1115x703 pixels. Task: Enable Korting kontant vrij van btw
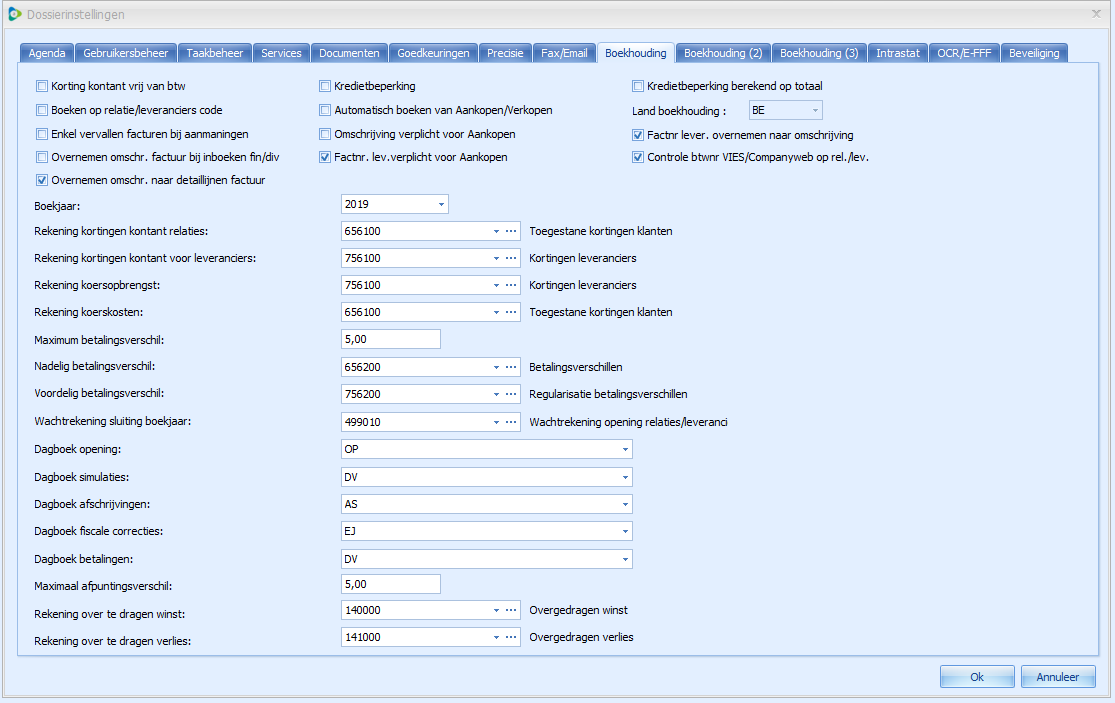[x=42, y=86]
